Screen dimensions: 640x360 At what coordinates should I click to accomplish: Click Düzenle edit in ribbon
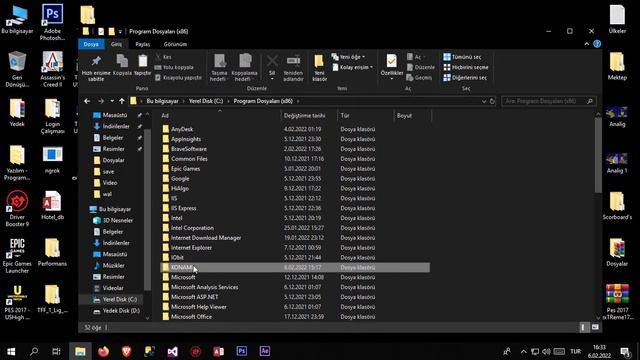pyautogui.click(x=421, y=67)
